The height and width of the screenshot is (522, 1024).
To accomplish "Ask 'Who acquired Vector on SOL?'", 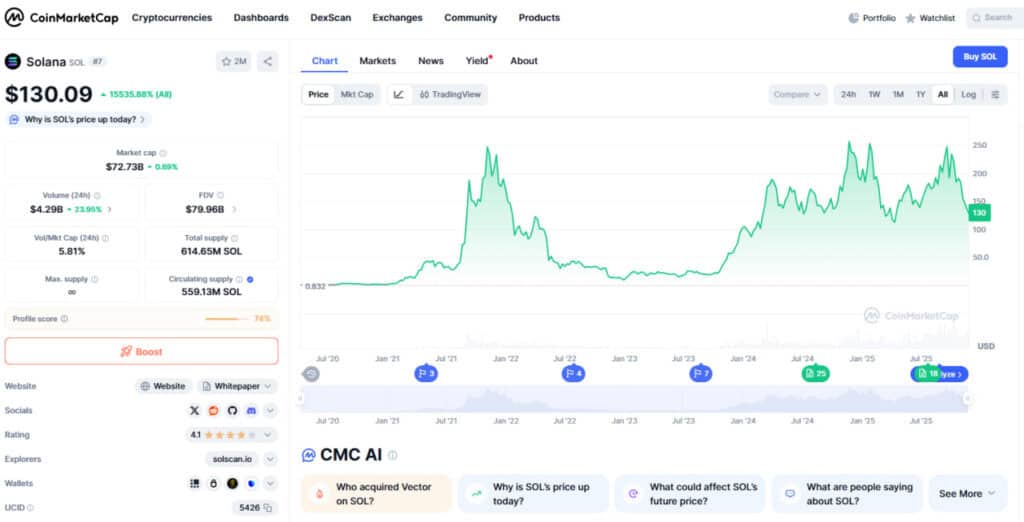I will coord(376,494).
